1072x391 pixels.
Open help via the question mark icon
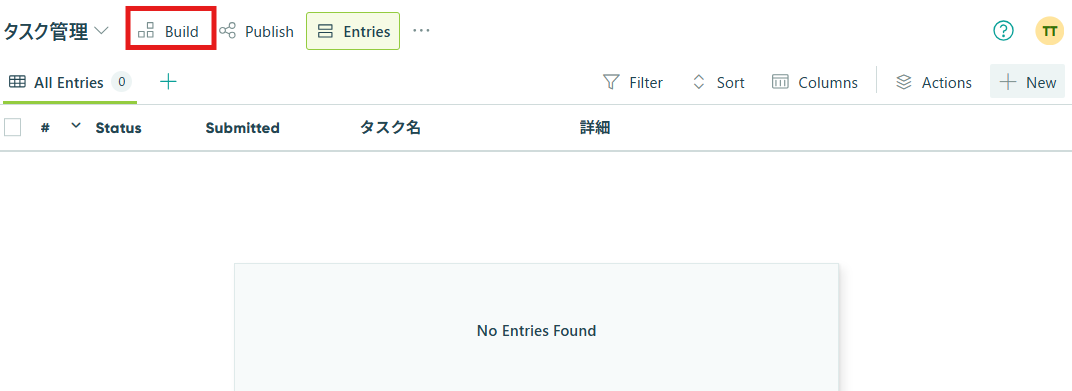pos(1003,31)
